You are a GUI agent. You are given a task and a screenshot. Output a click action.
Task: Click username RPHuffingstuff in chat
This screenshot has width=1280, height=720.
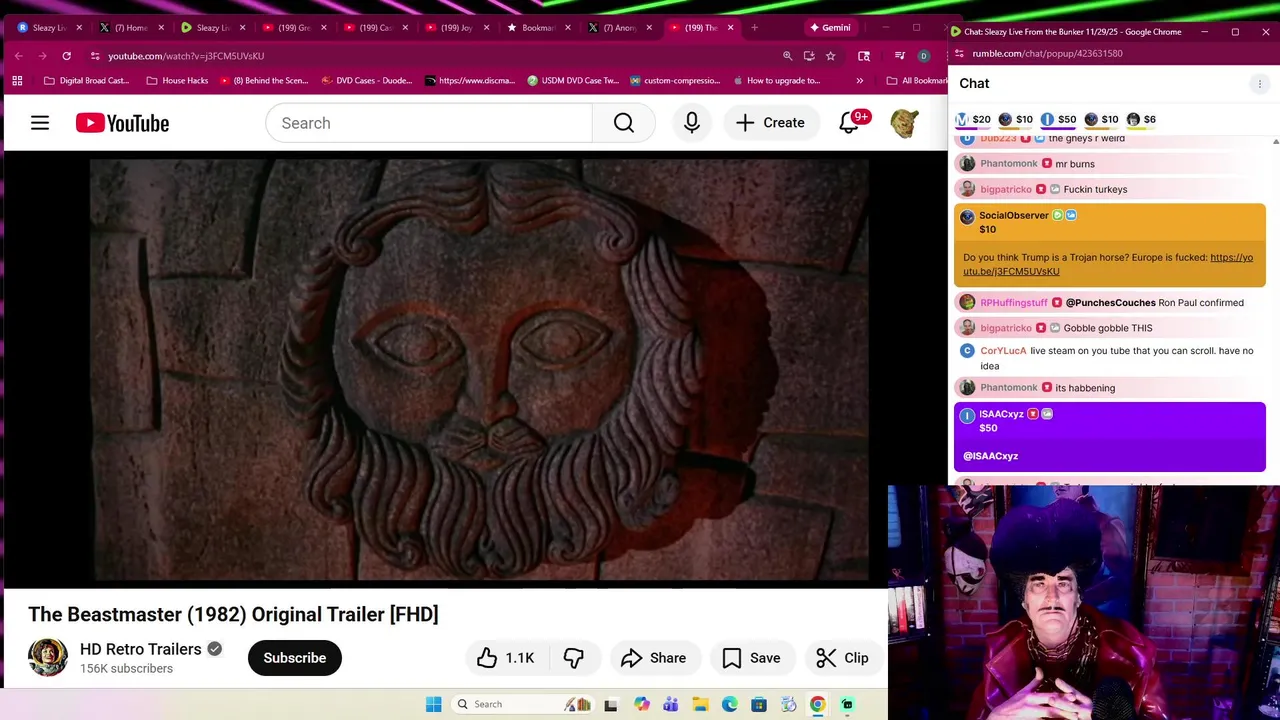1014,303
